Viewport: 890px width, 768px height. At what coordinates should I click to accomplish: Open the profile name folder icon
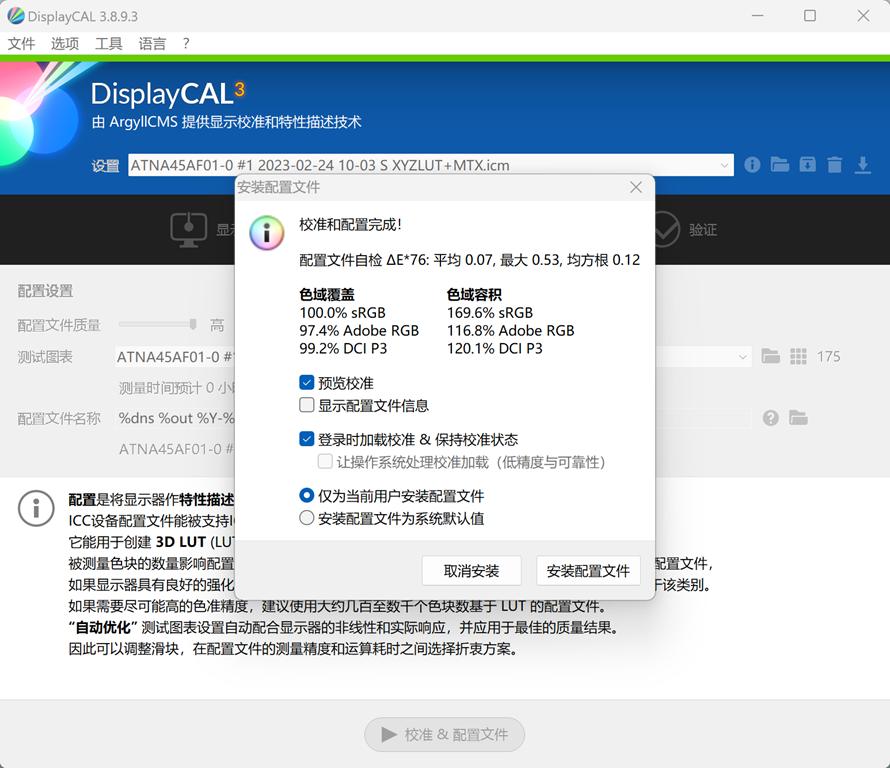pyautogui.click(x=798, y=418)
